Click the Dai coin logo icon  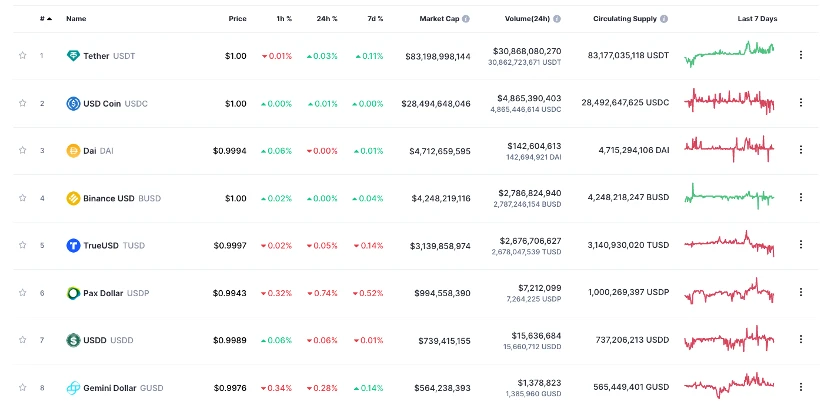[x=73, y=151]
